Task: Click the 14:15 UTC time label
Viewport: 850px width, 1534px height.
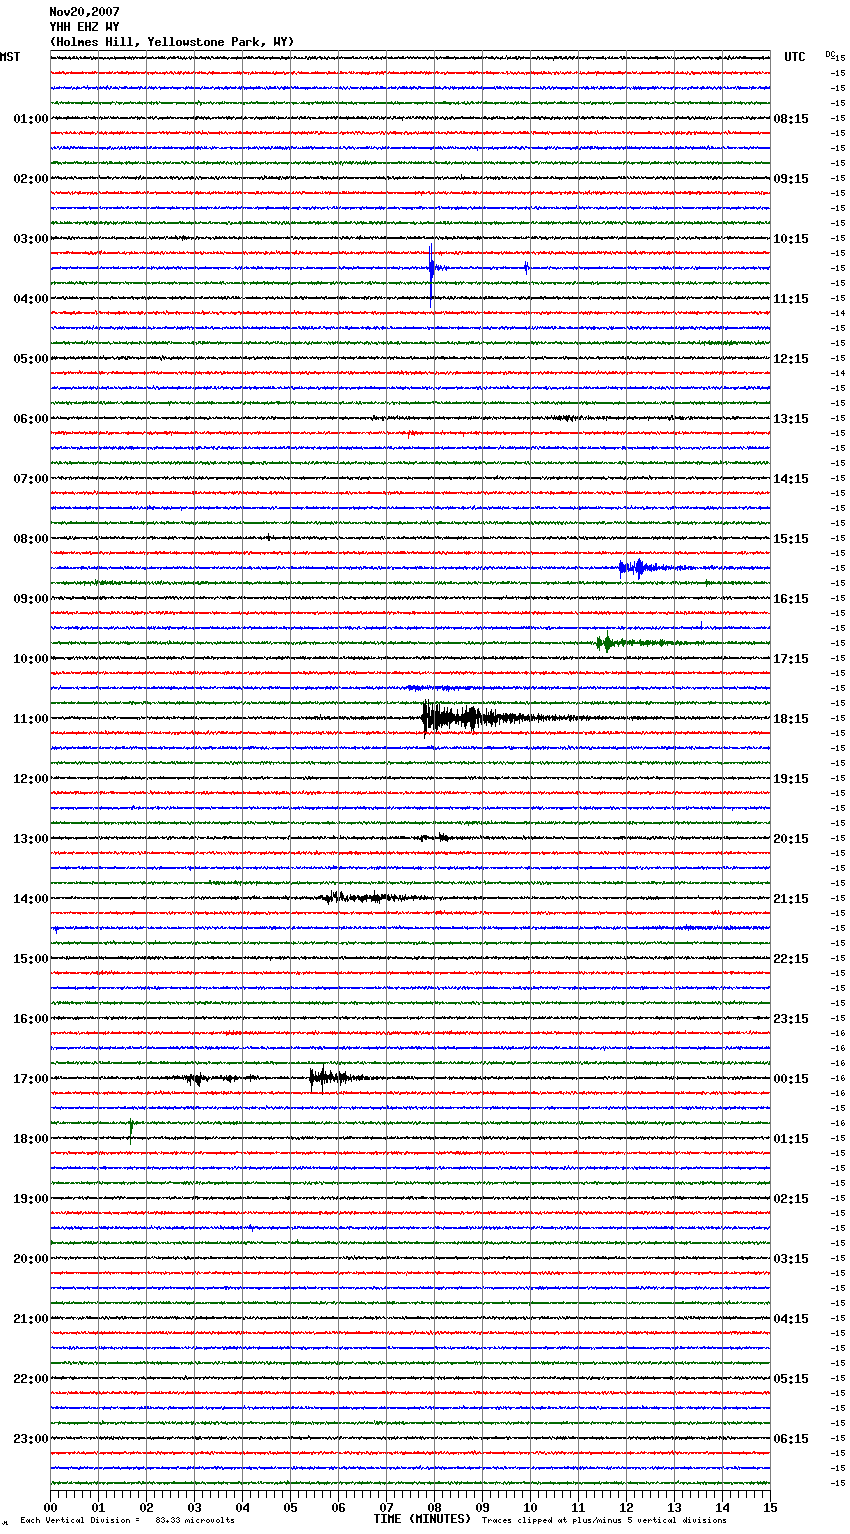Action: coord(791,479)
